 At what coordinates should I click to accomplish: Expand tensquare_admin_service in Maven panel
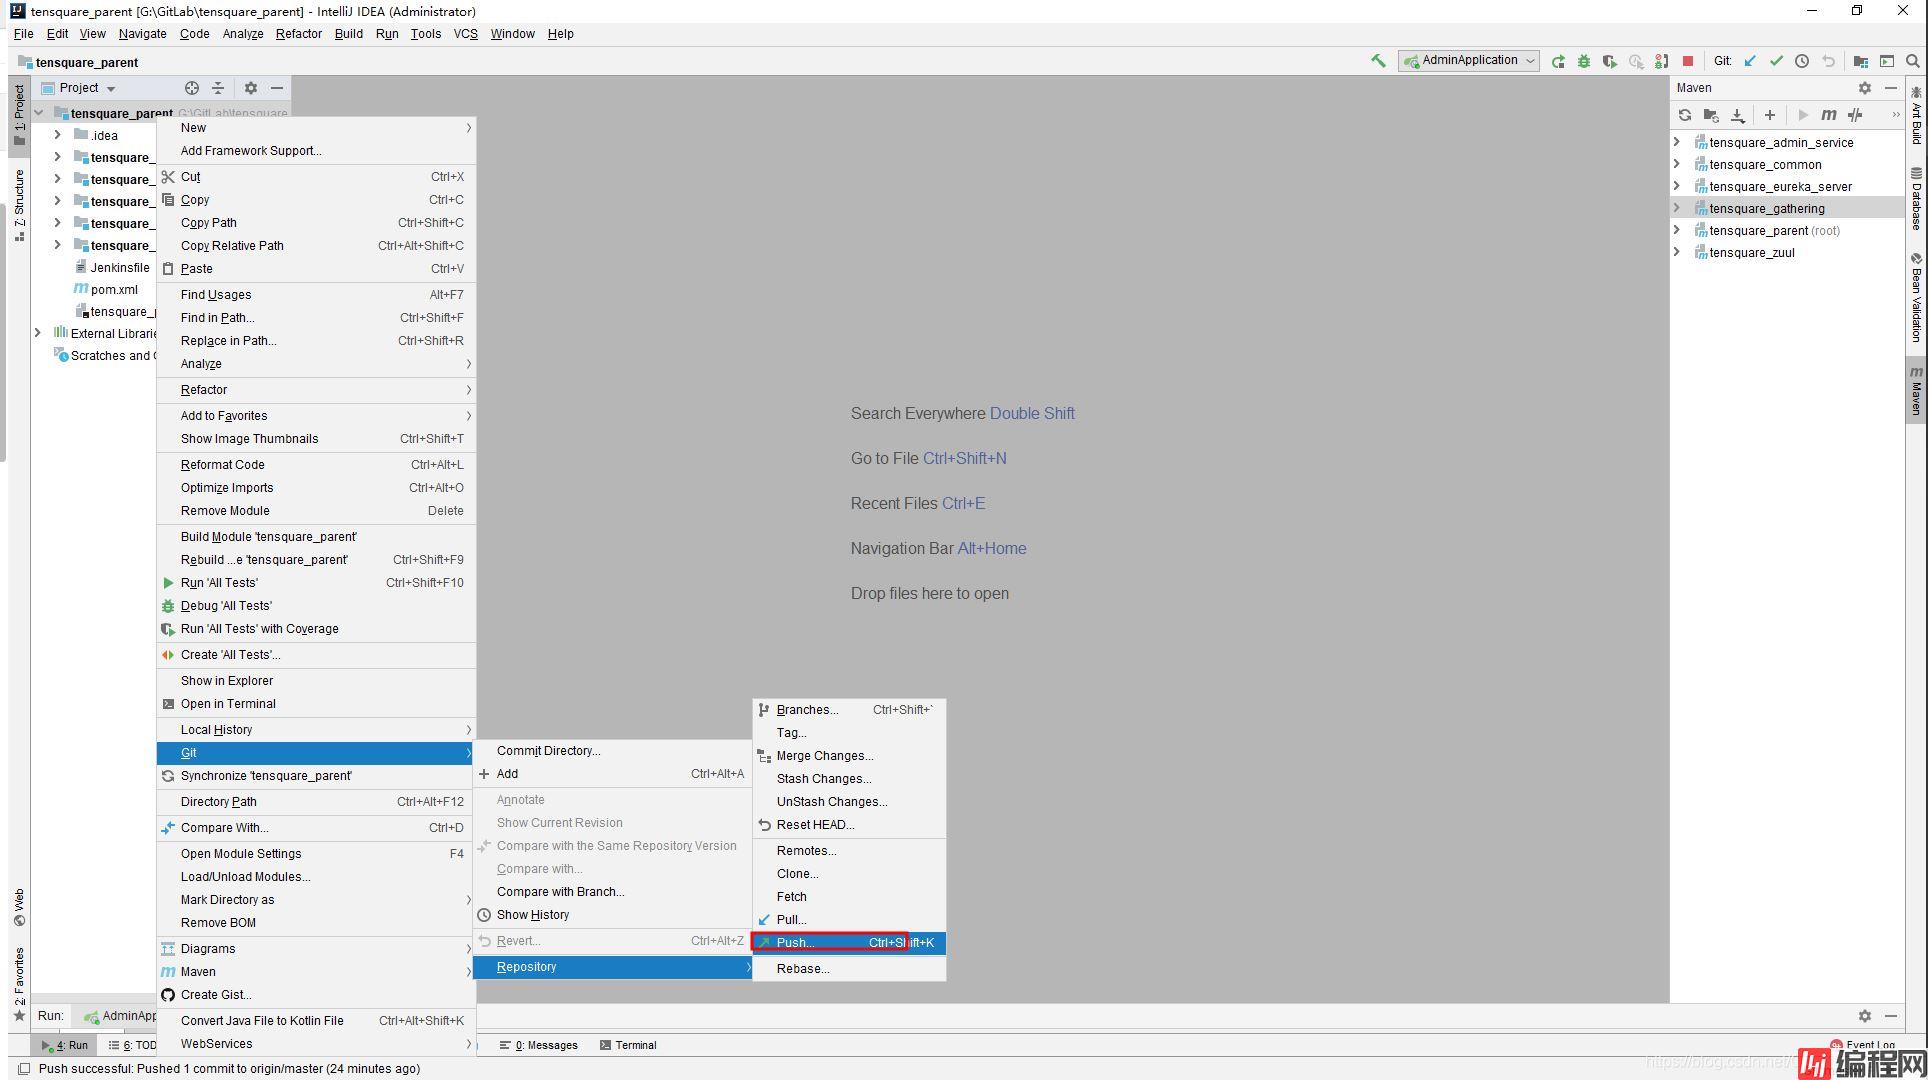pos(1677,142)
